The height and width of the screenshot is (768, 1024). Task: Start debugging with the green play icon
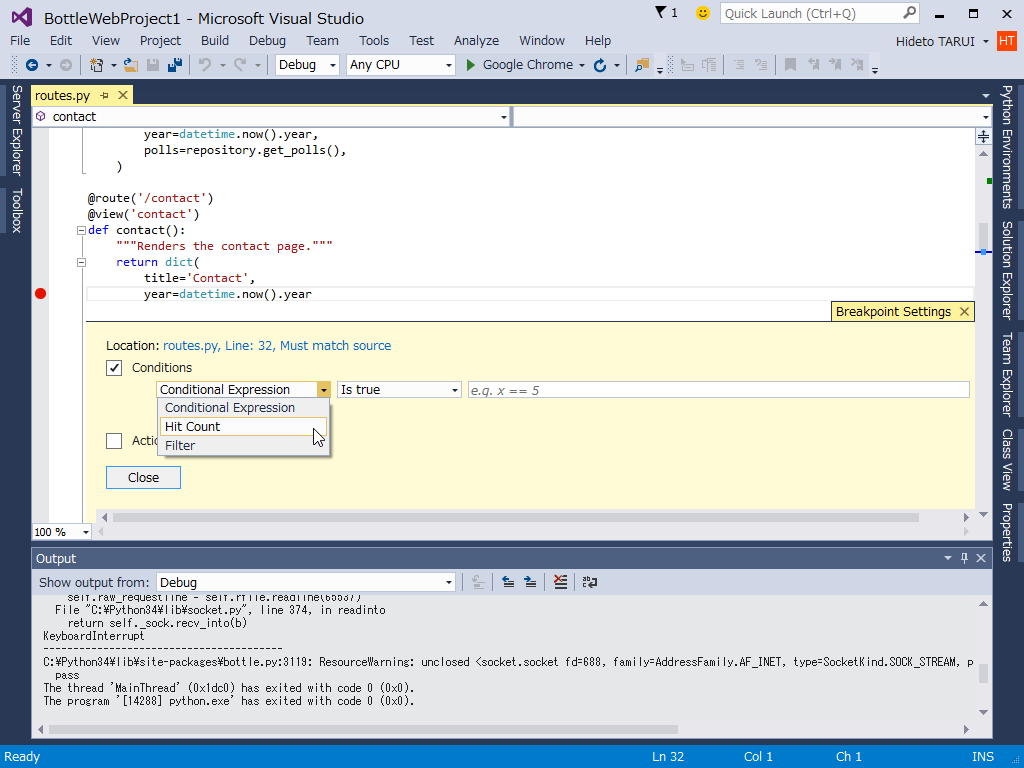471,65
